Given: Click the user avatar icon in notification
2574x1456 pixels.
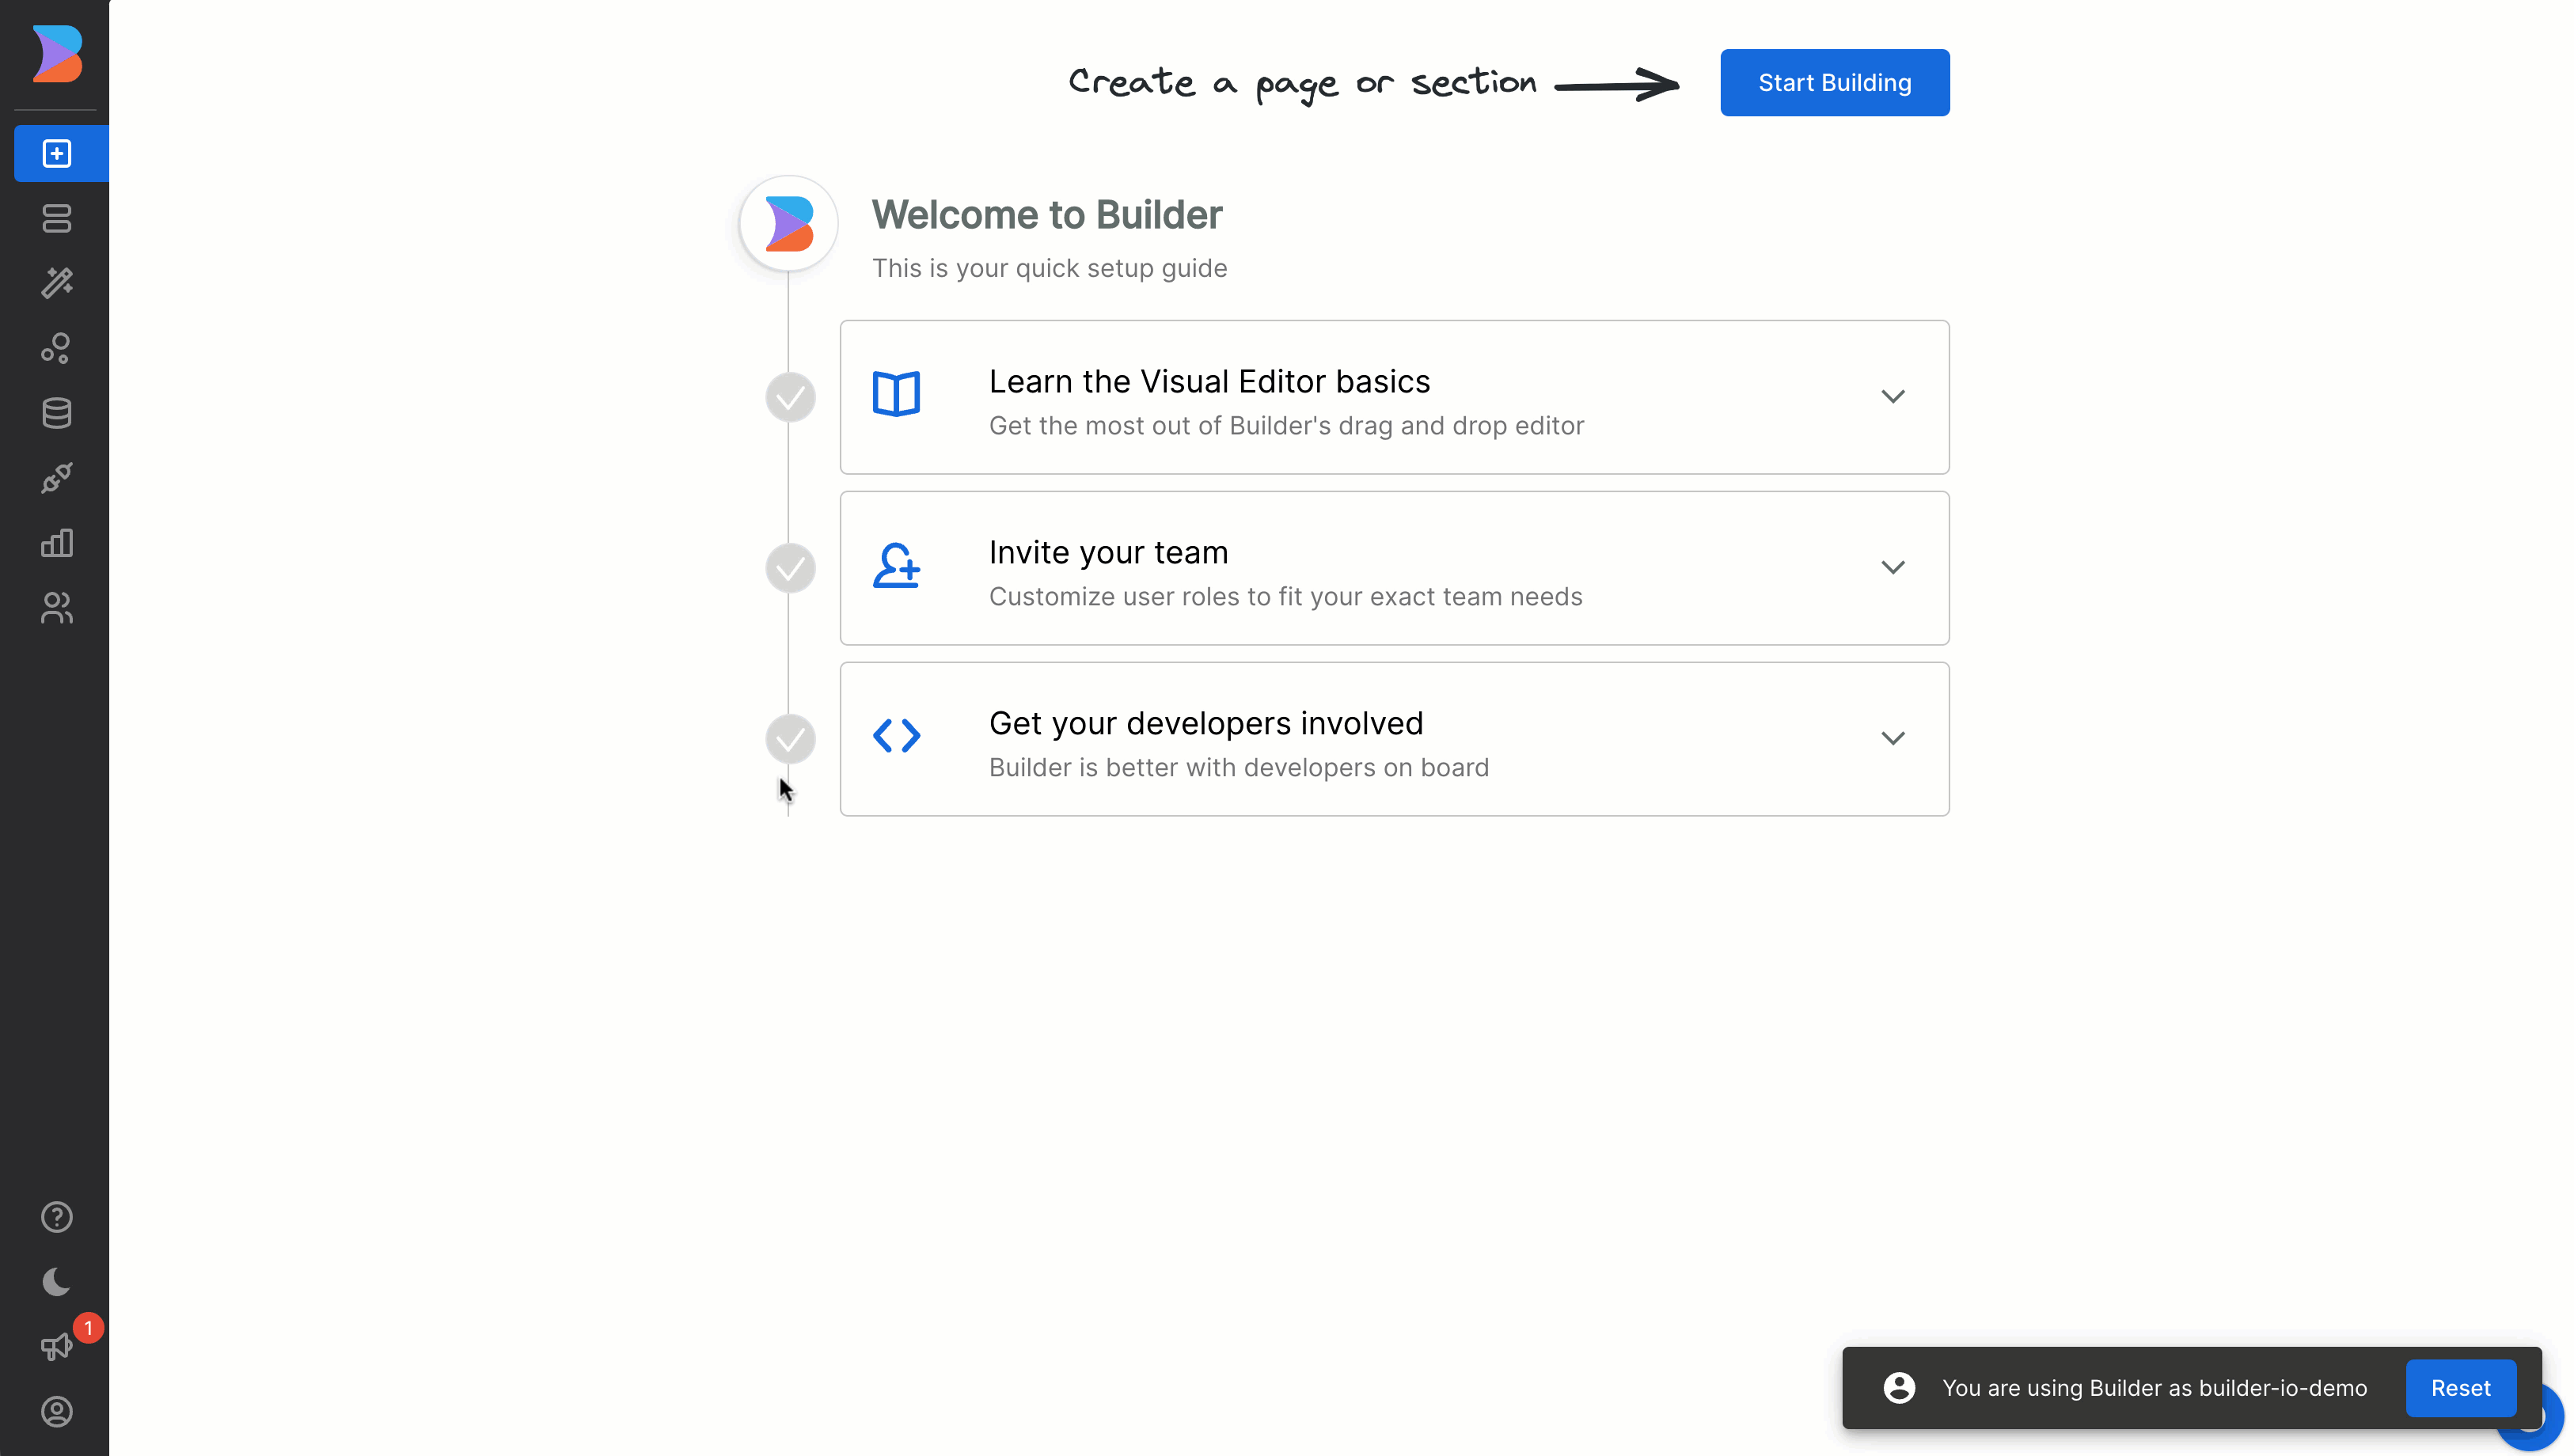Looking at the screenshot, I should (x=1899, y=1388).
